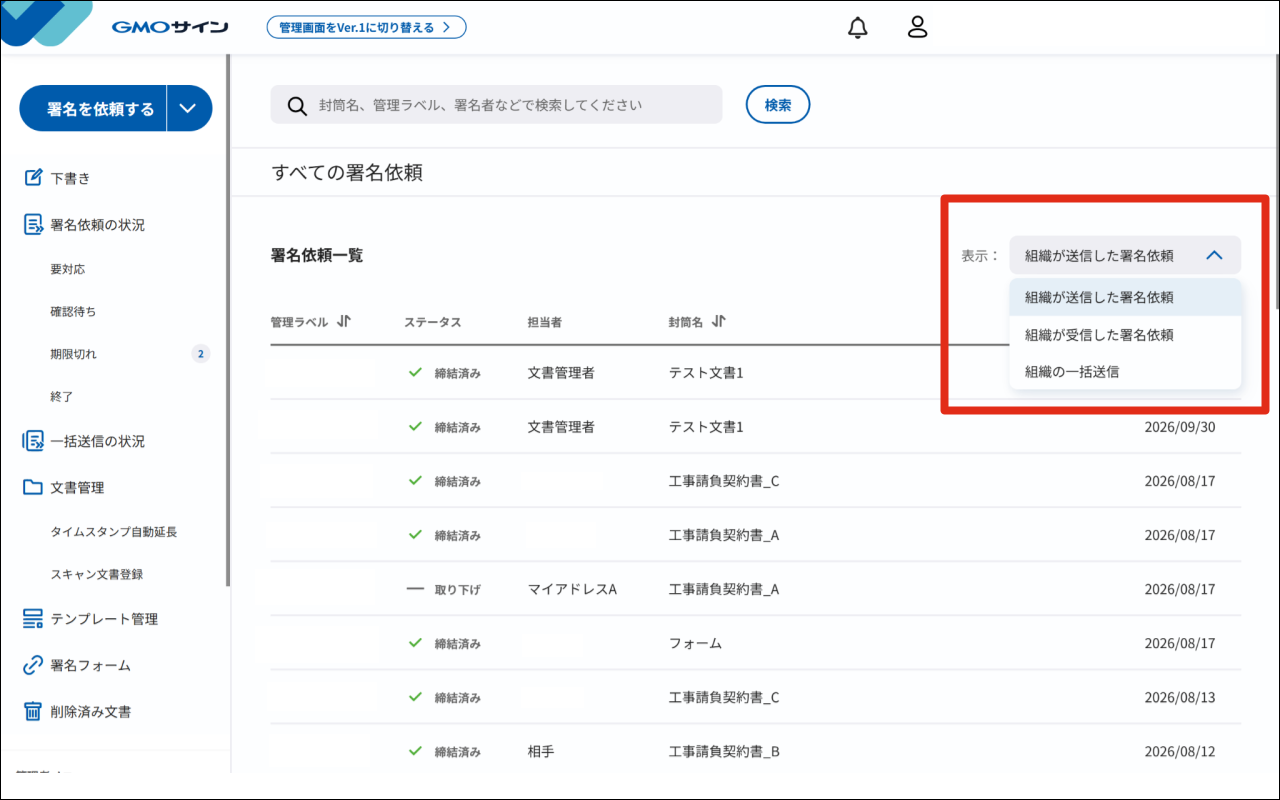Sort the list by 封筒名 arrows

(x=719, y=322)
